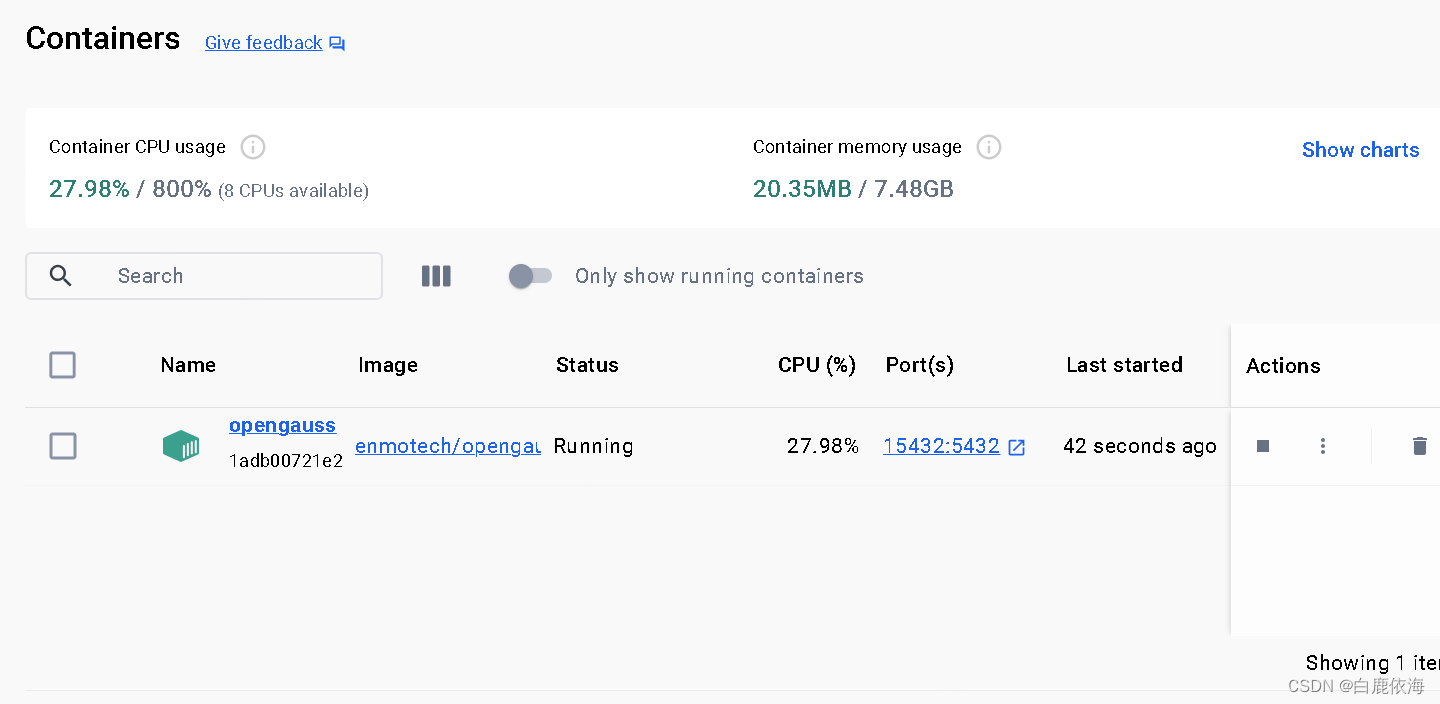This screenshot has width=1440, height=704.
Task: Open the container memory usage info tooltip
Action: pos(988,147)
